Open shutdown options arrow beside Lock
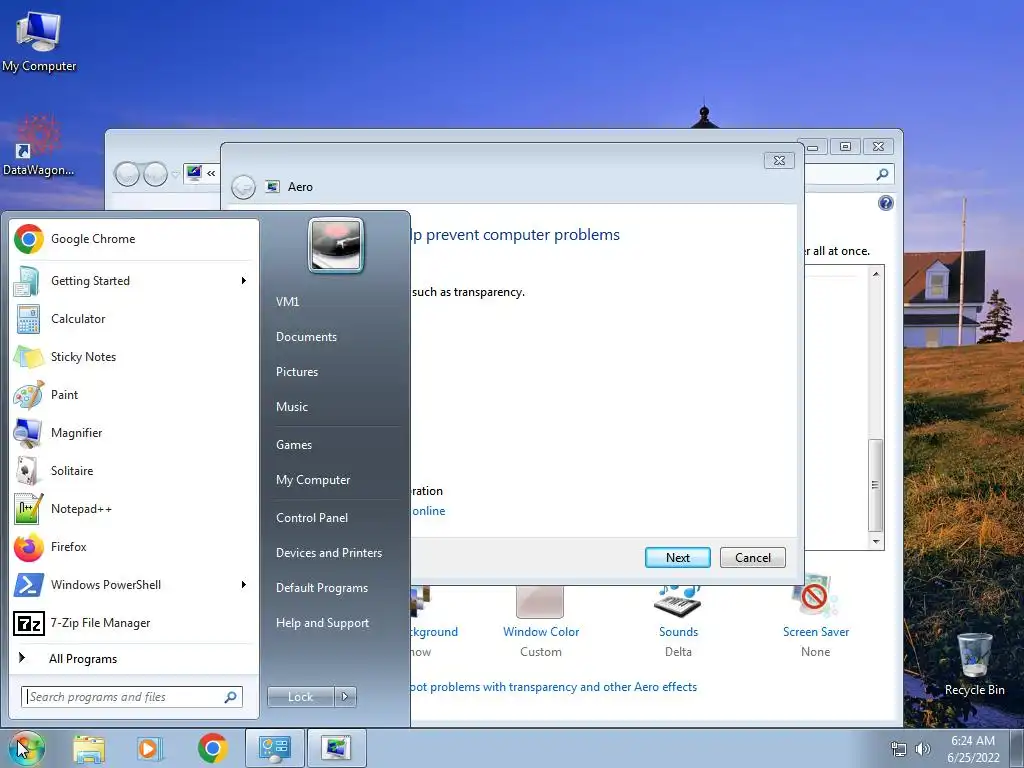Viewport: 1024px width, 768px height. tap(345, 697)
